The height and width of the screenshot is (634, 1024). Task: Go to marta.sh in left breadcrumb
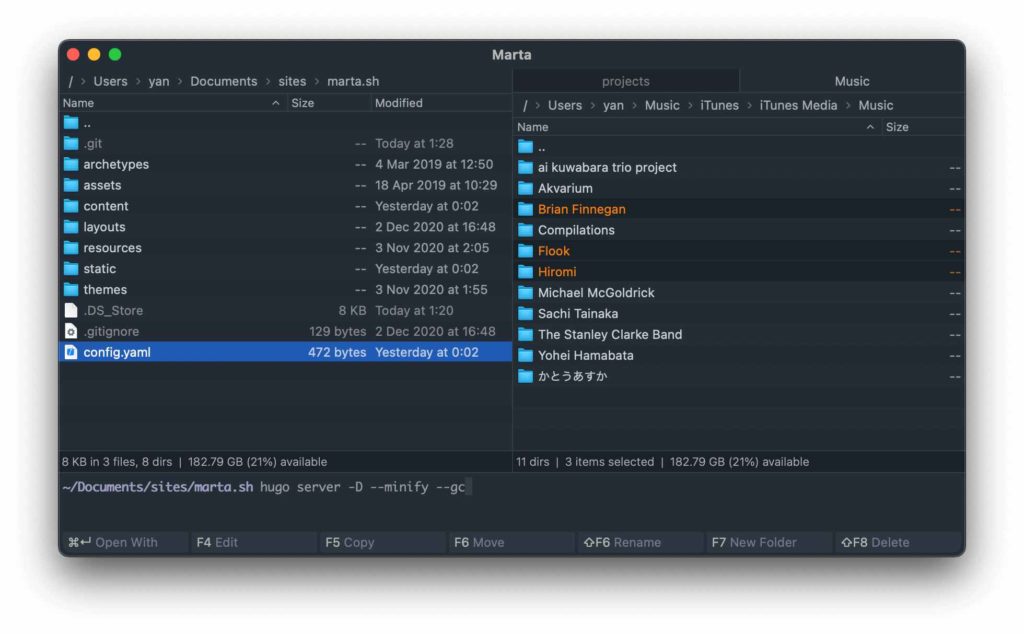pos(353,82)
